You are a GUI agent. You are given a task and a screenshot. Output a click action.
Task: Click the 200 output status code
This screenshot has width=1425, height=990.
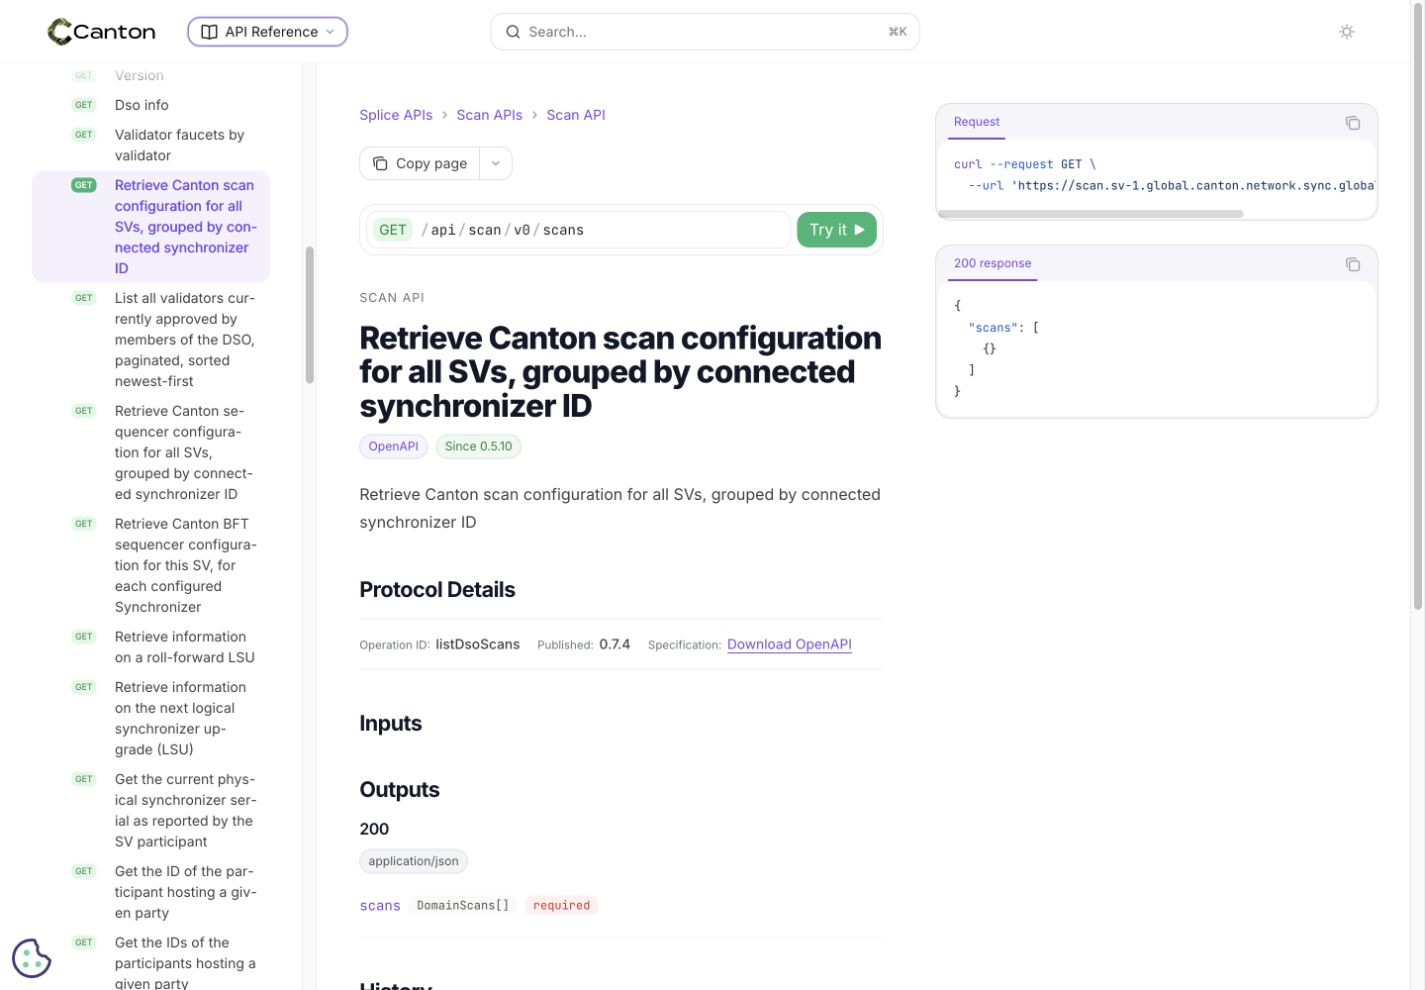[x=374, y=829]
